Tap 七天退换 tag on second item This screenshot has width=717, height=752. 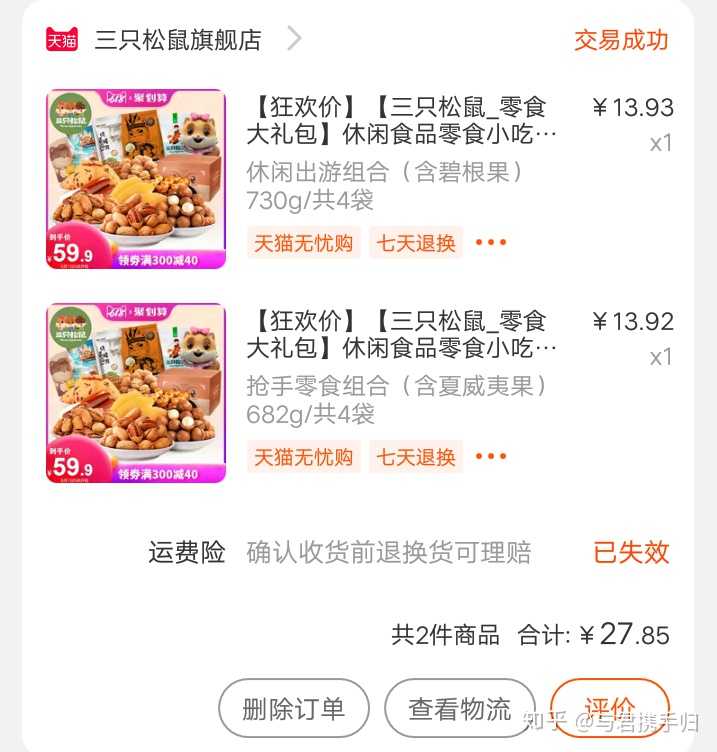coord(416,457)
